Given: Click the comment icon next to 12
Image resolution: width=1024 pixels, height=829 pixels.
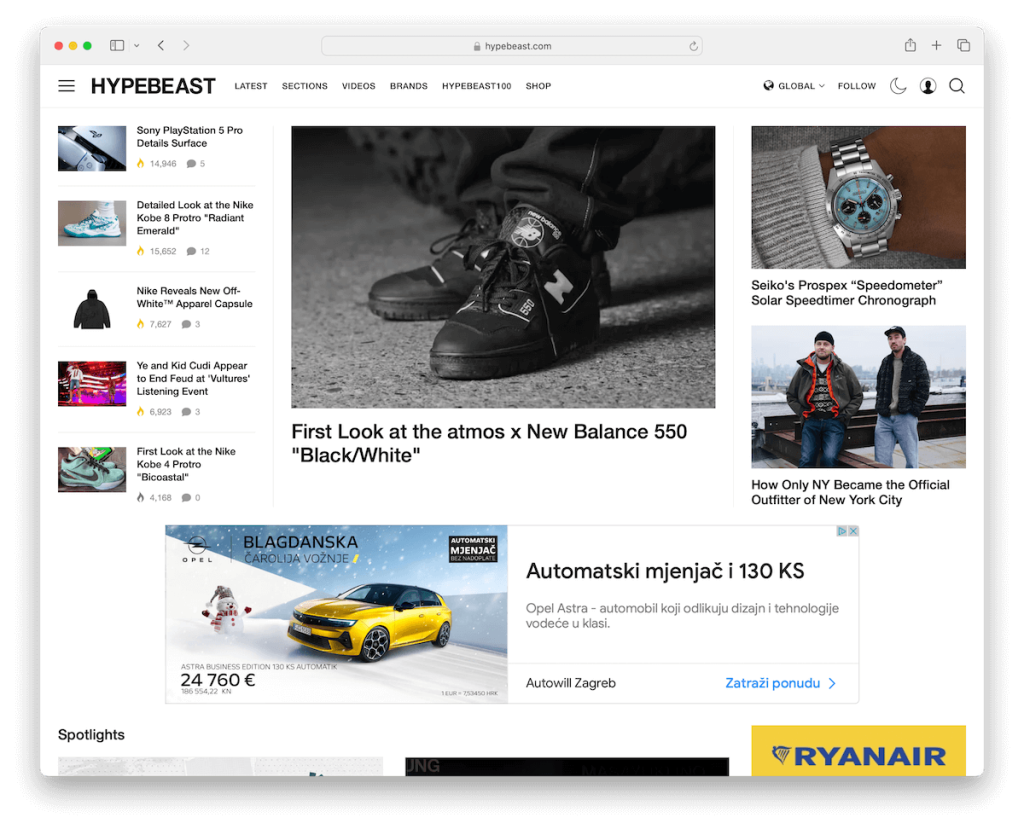Looking at the screenshot, I should point(191,251).
